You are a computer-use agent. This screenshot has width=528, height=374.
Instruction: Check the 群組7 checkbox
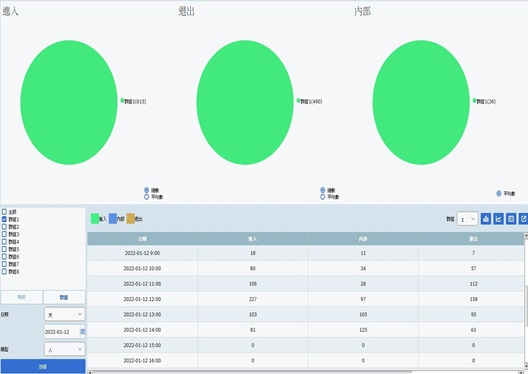click(4, 264)
